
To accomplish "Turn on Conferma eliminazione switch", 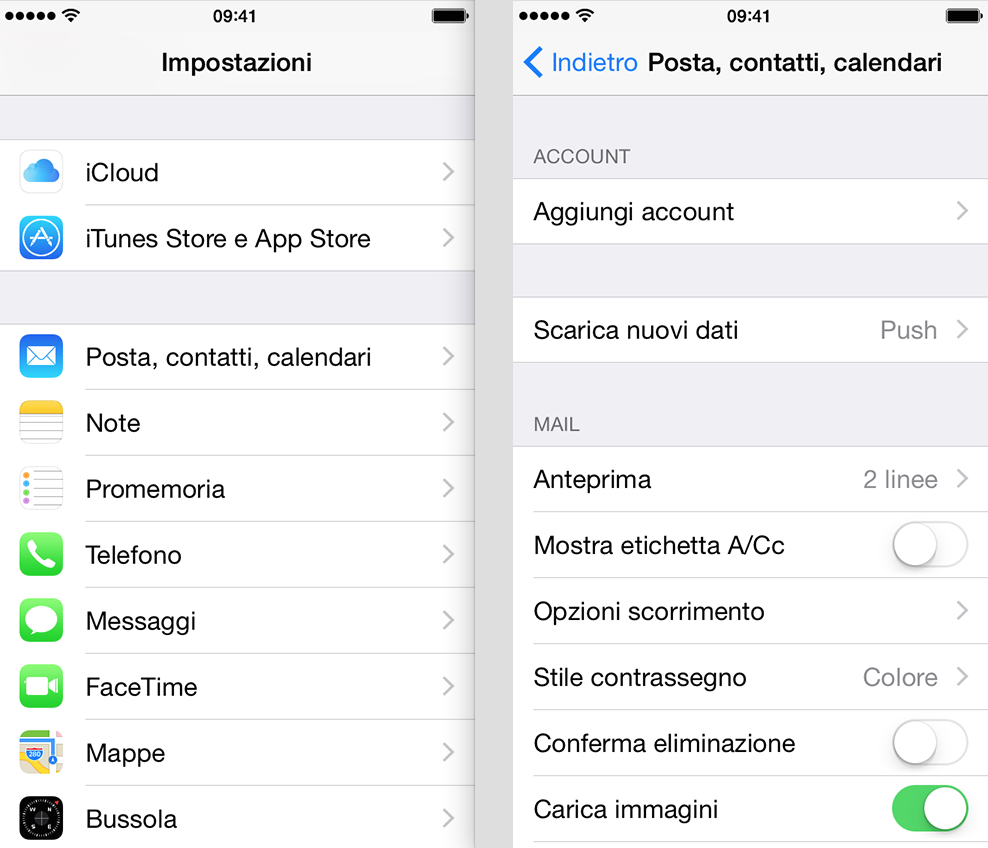I will click(929, 743).
